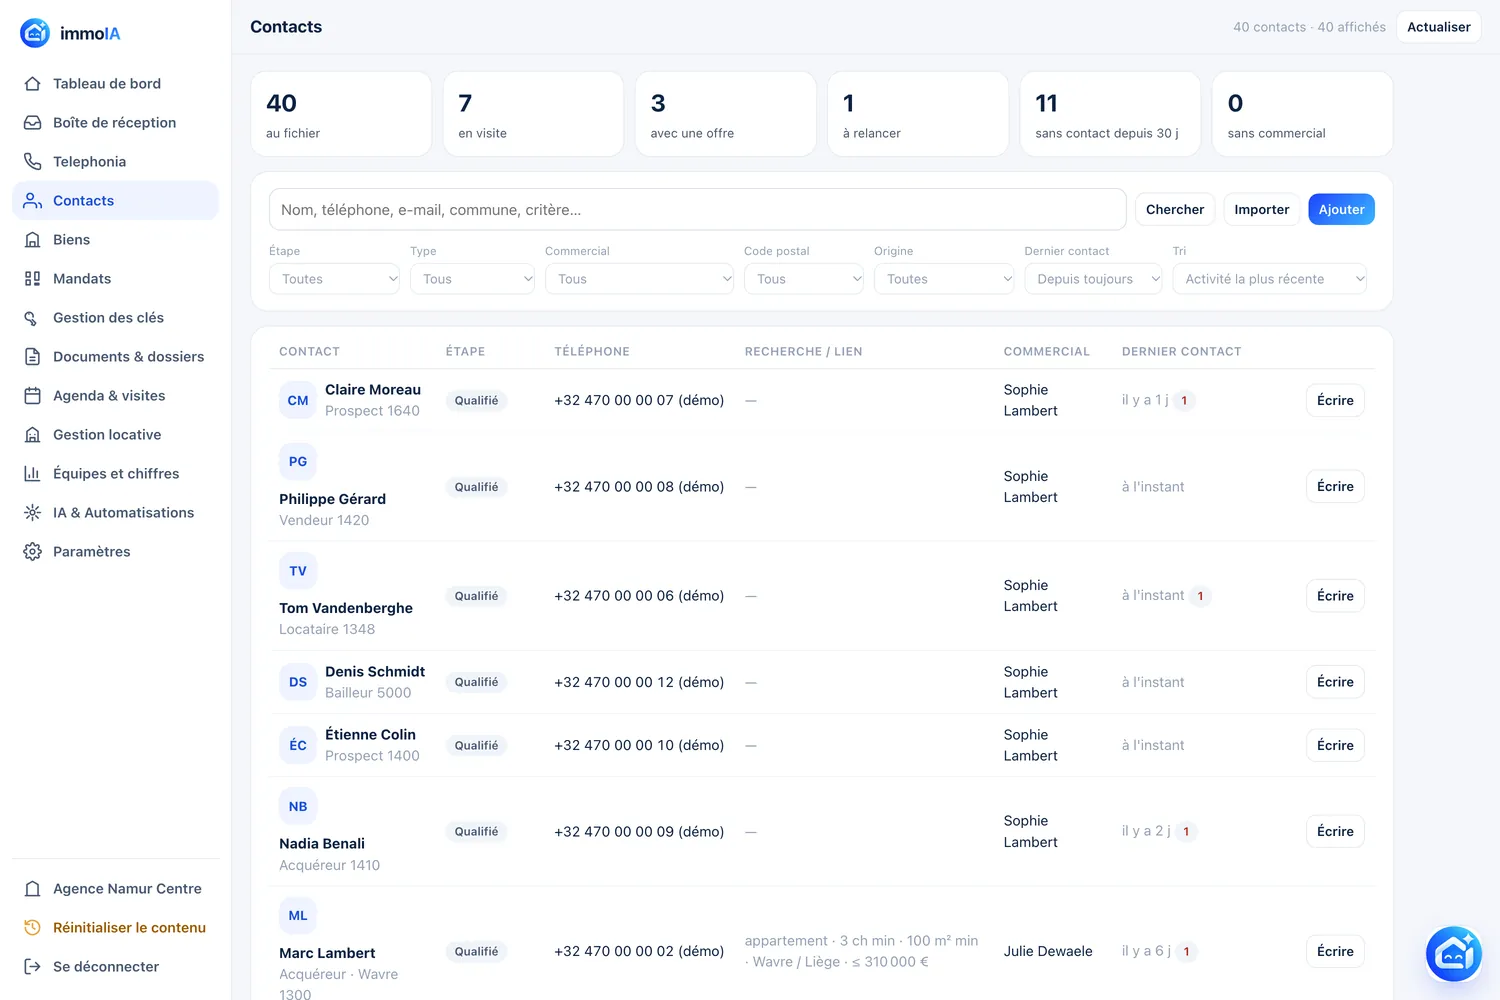Click the '3 avec une offre' card
1500x1000 pixels.
point(725,114)
